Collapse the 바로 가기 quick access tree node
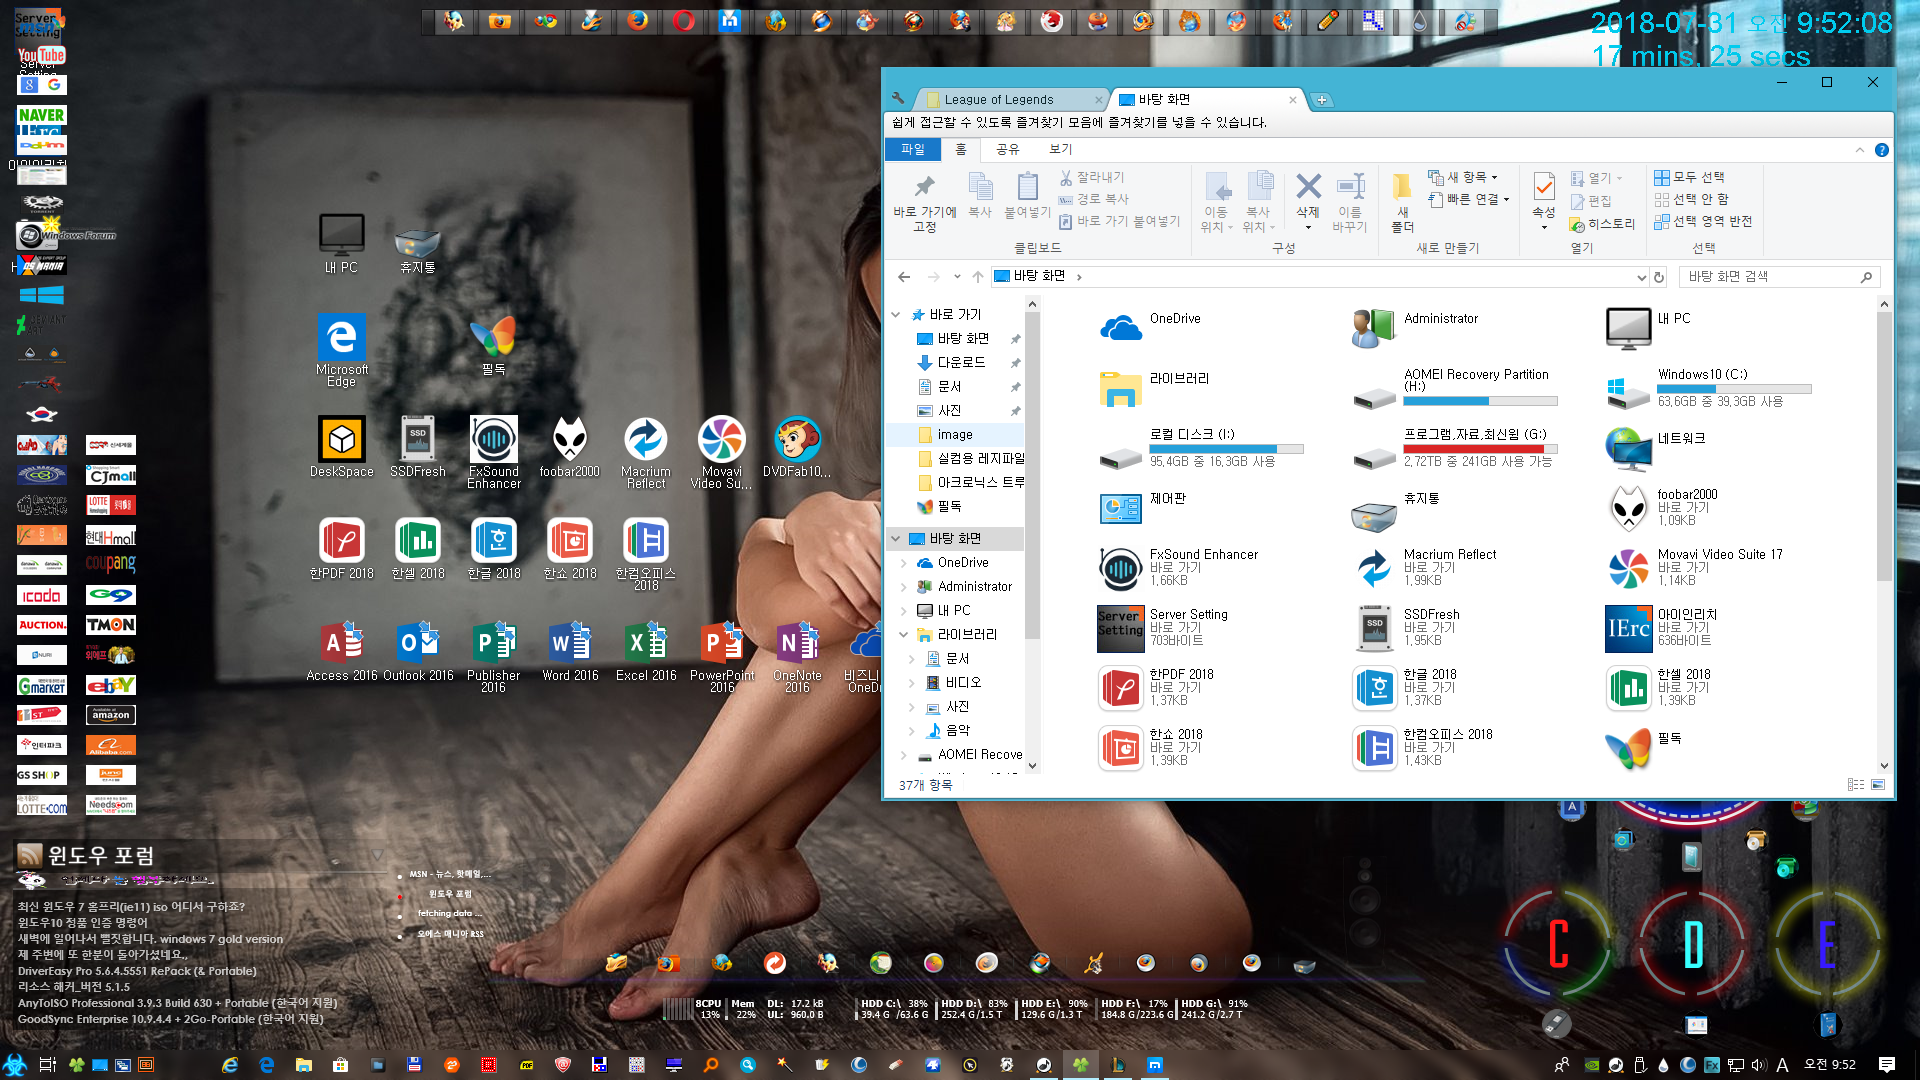The image size is (1920, 1080). pos(896,315)
